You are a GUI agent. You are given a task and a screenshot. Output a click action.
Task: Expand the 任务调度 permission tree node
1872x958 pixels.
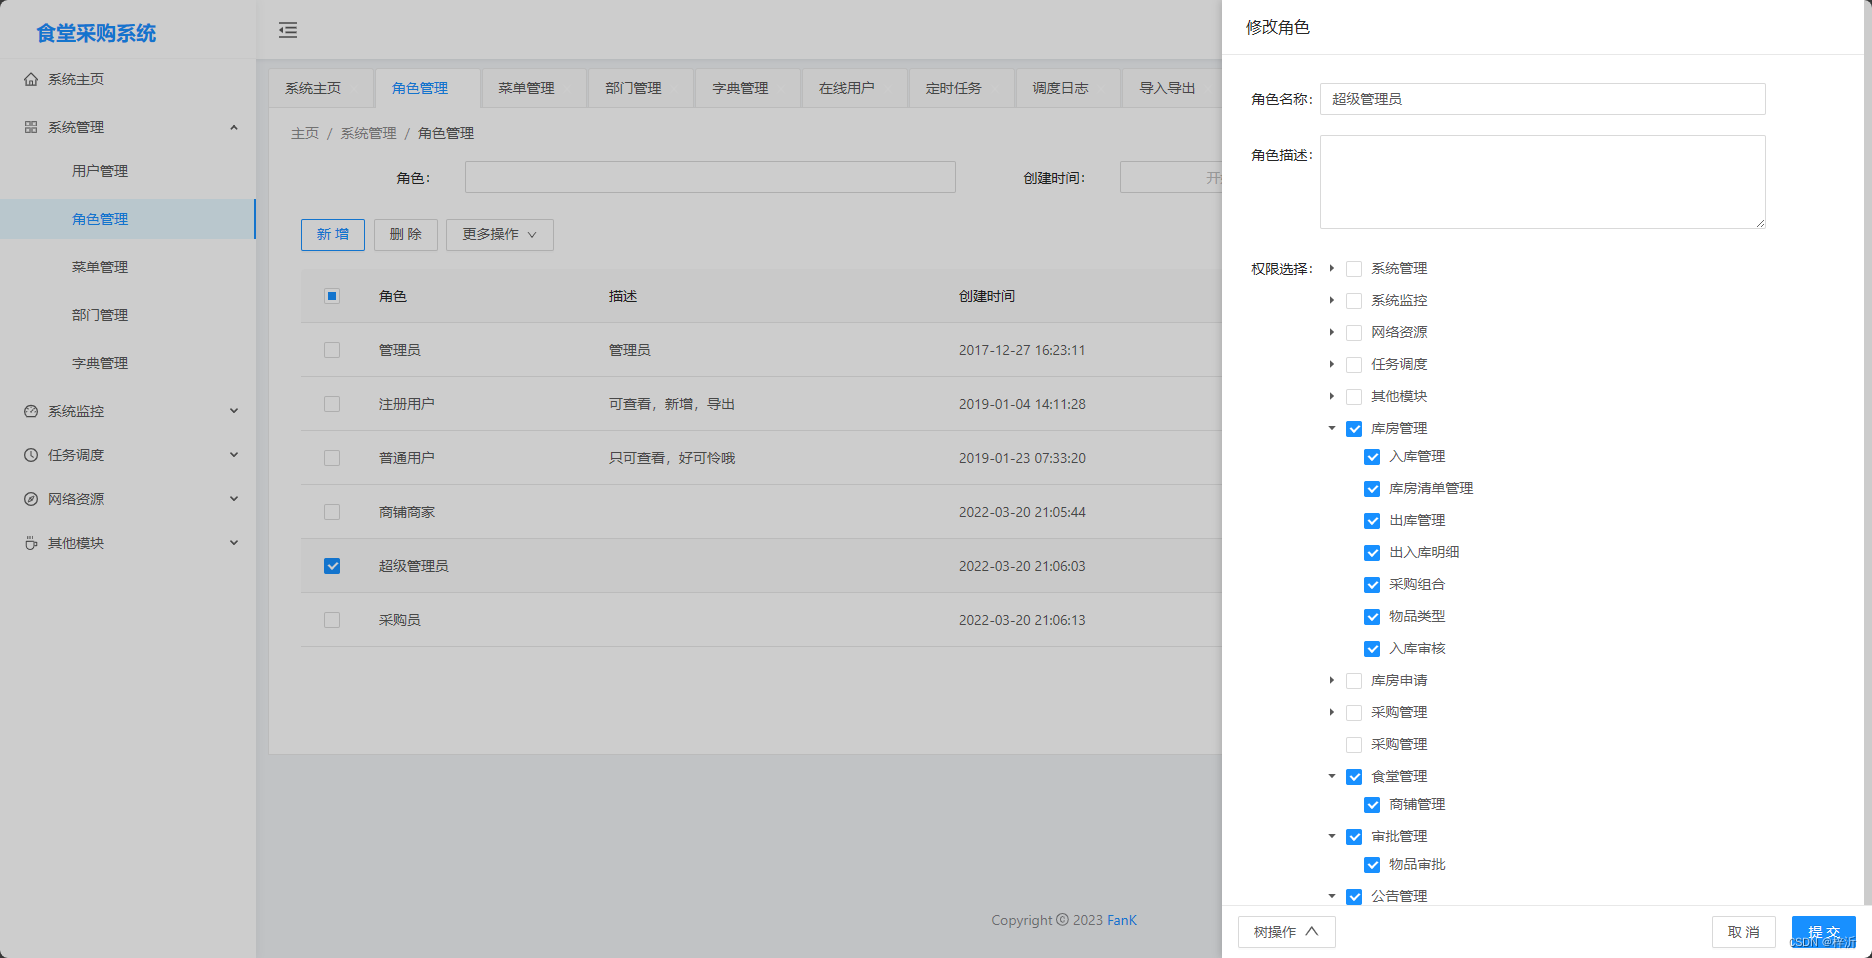(x=1332, y=364)
